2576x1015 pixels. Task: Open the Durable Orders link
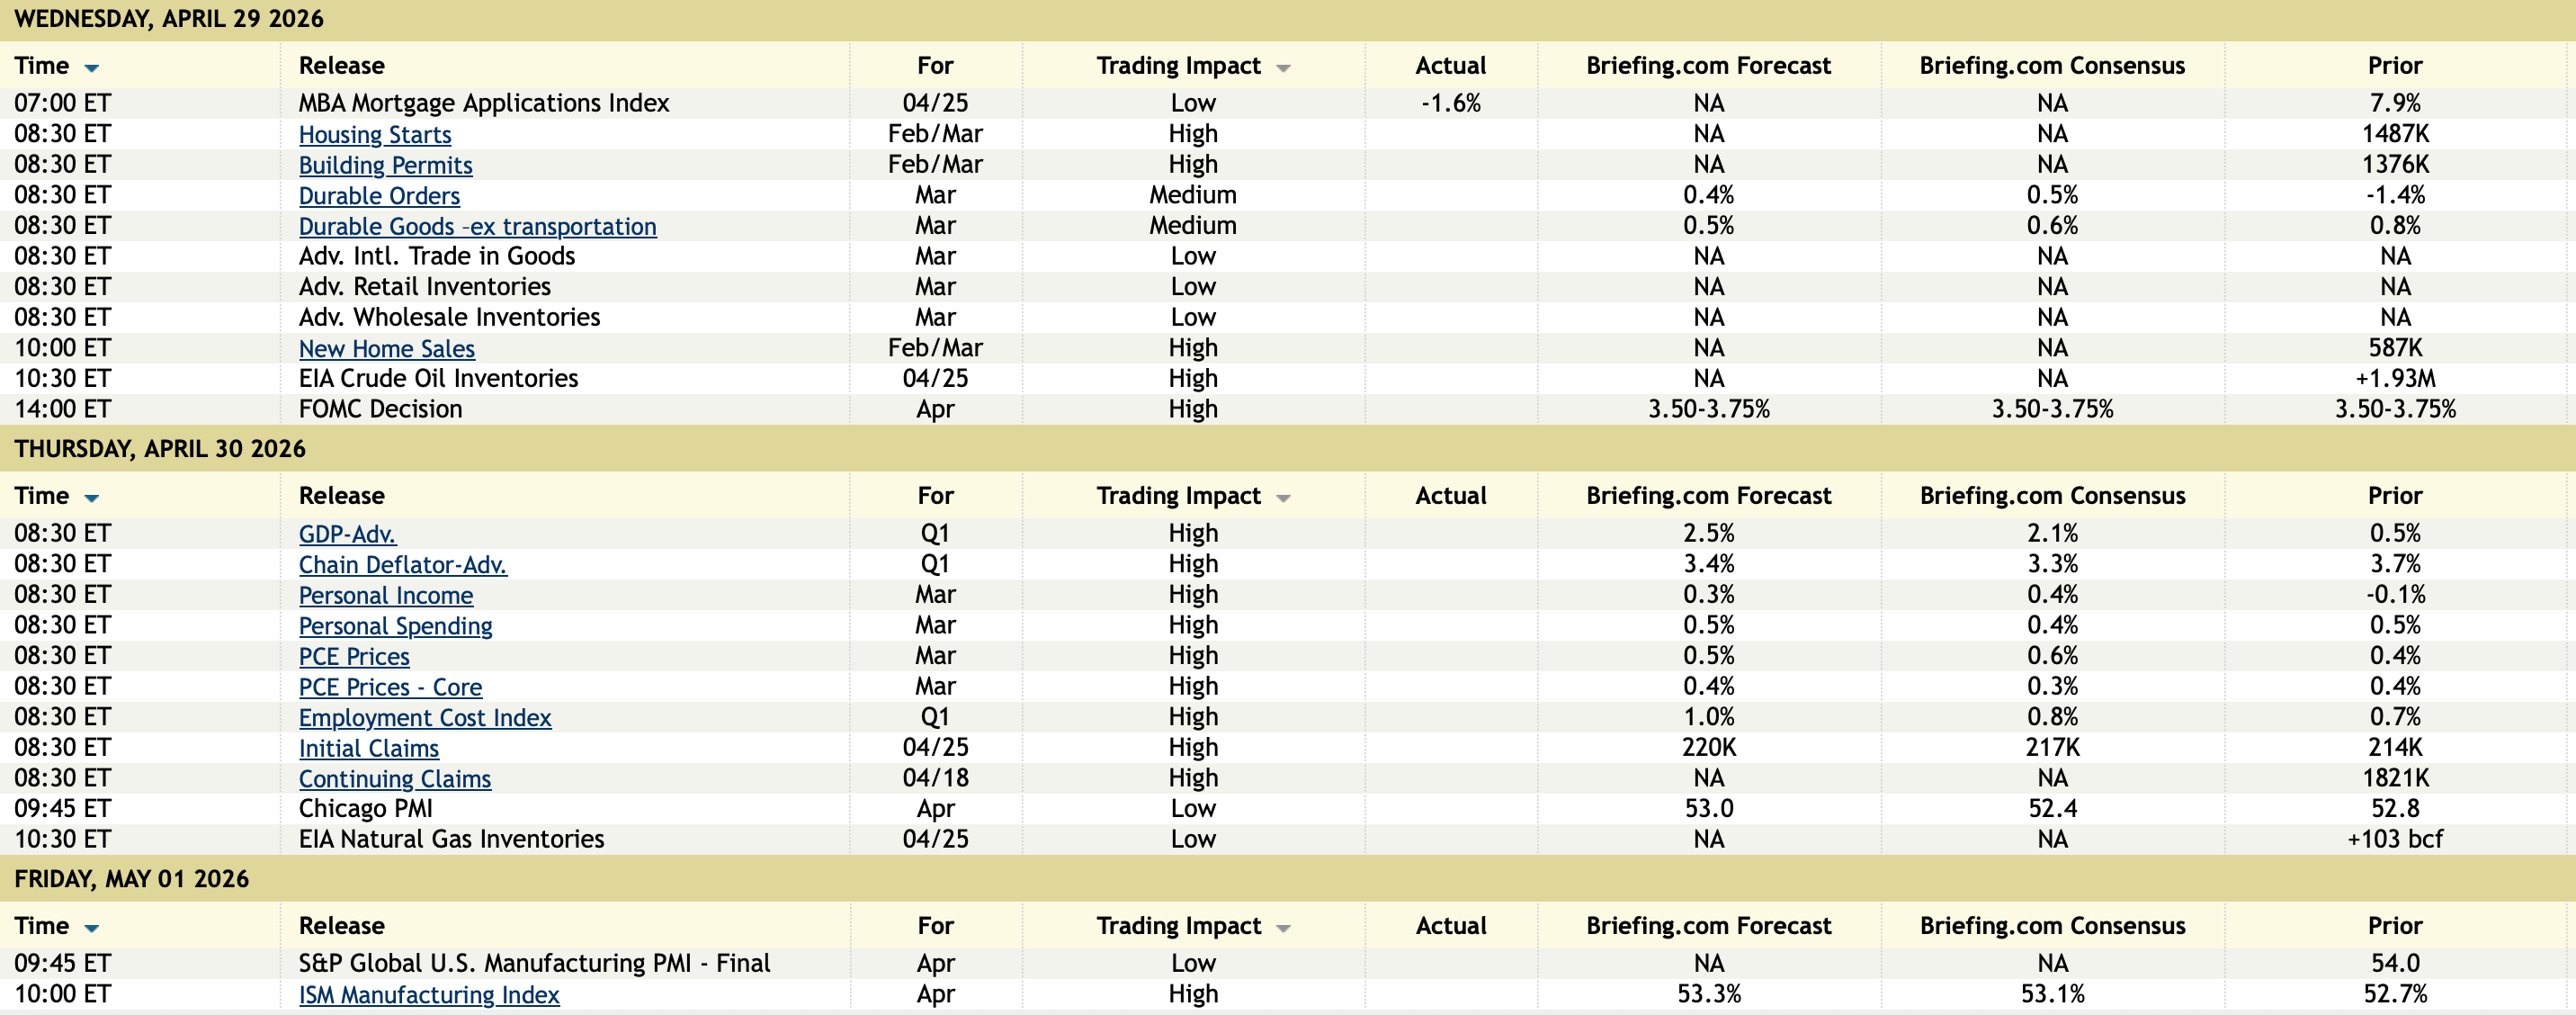(x=379, y=195)
